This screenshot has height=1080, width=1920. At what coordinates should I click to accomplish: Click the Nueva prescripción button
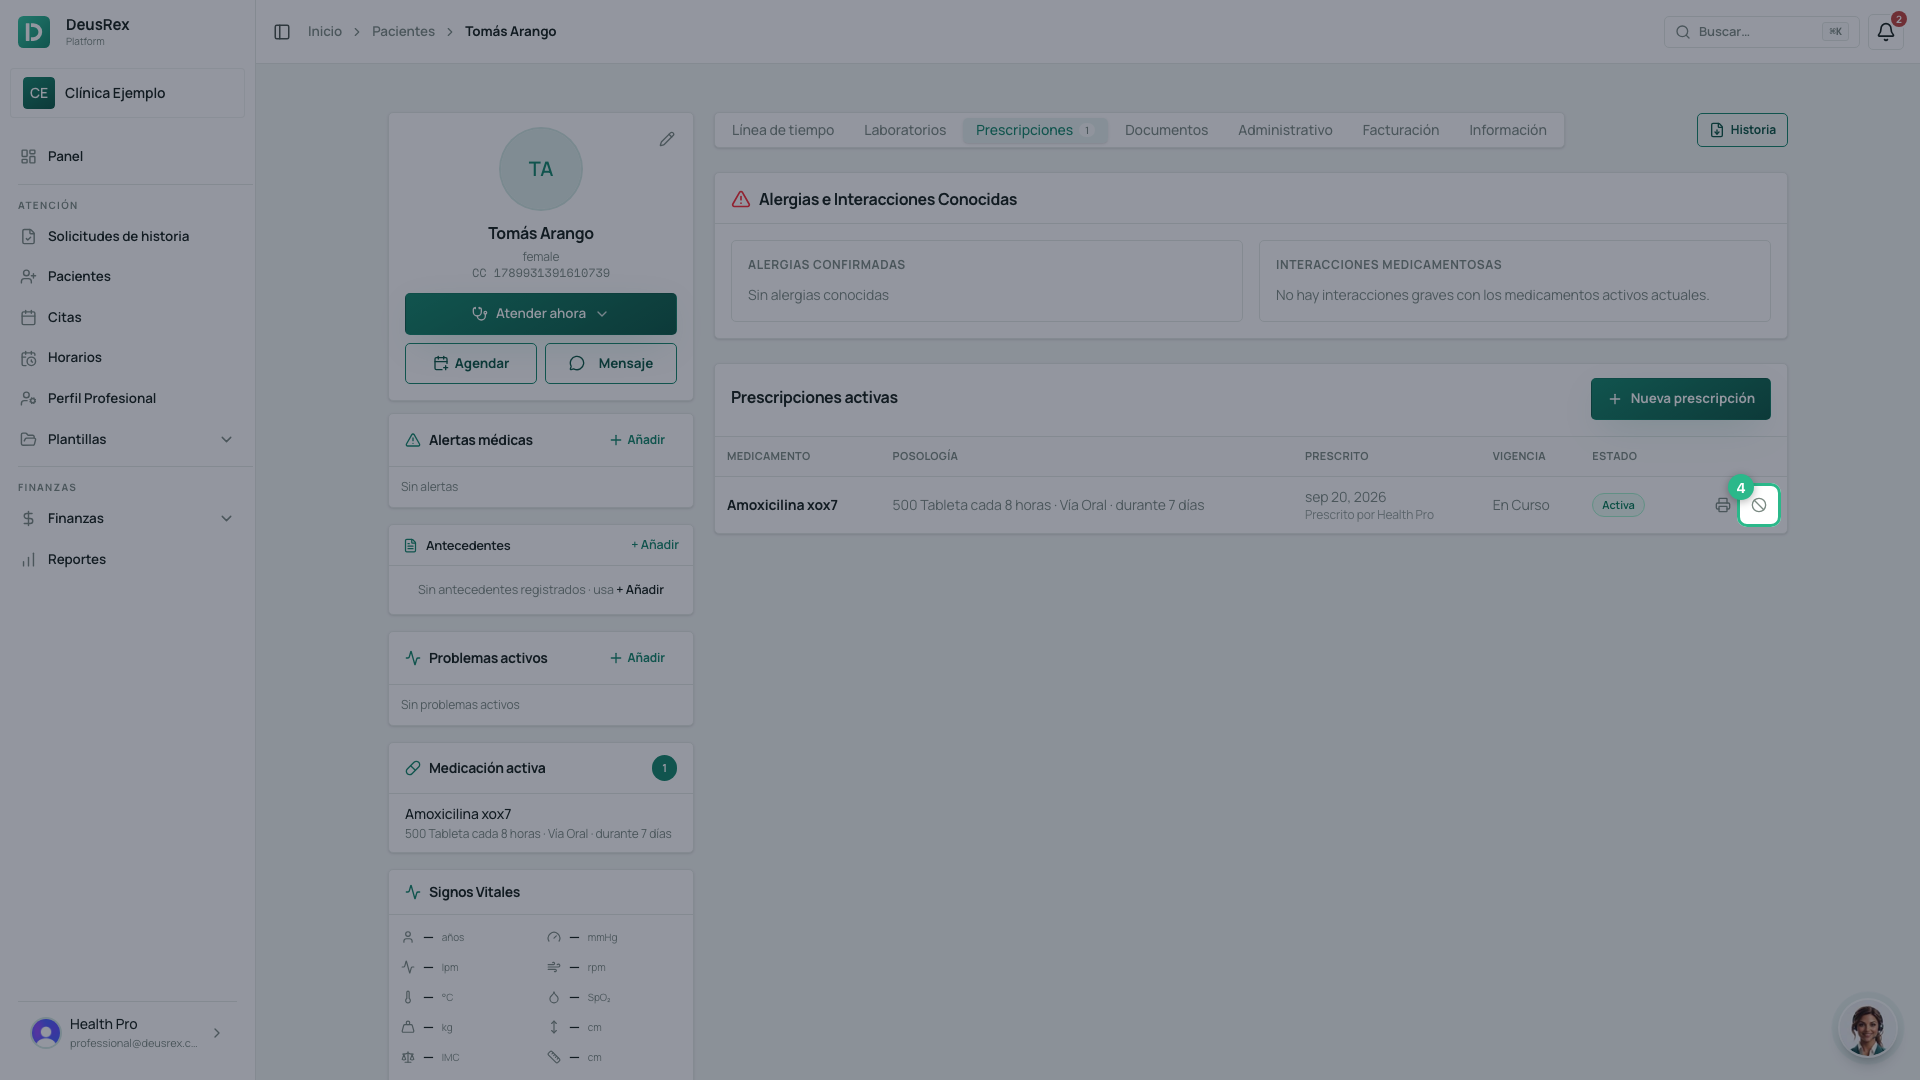(x=1680, y=399)
